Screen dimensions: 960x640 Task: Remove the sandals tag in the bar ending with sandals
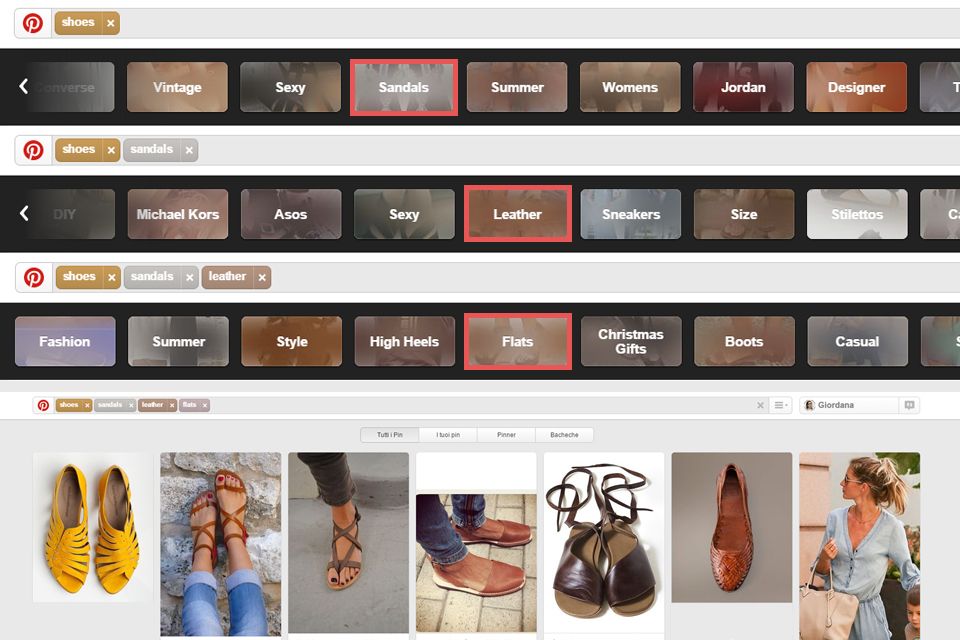(x=189, y=150)
